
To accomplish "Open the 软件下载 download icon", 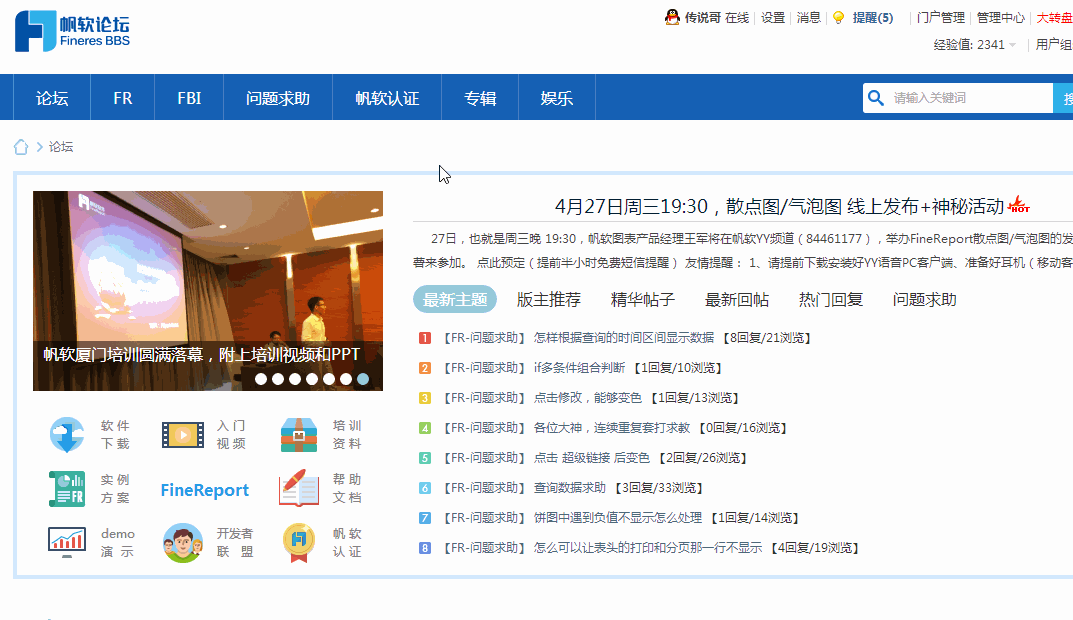I will tap(67, 435).
